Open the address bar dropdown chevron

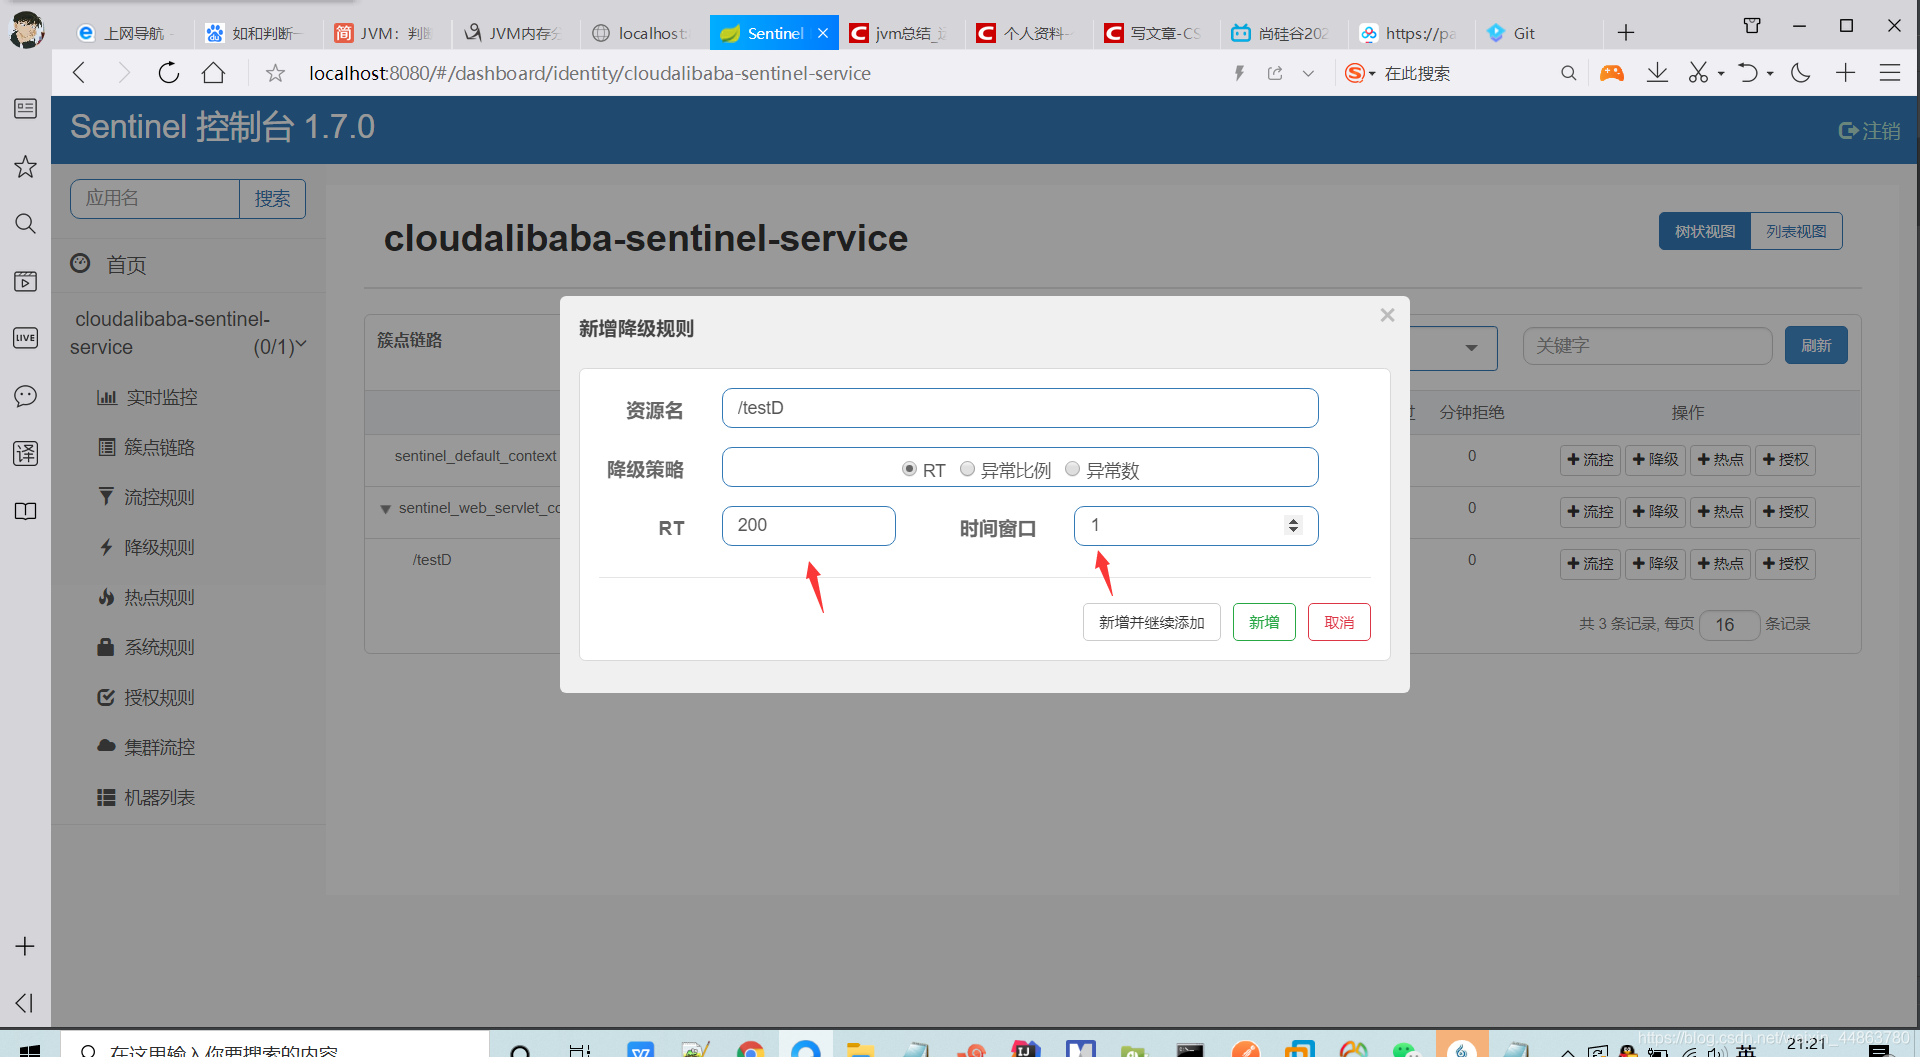(x=1308, y=73)
